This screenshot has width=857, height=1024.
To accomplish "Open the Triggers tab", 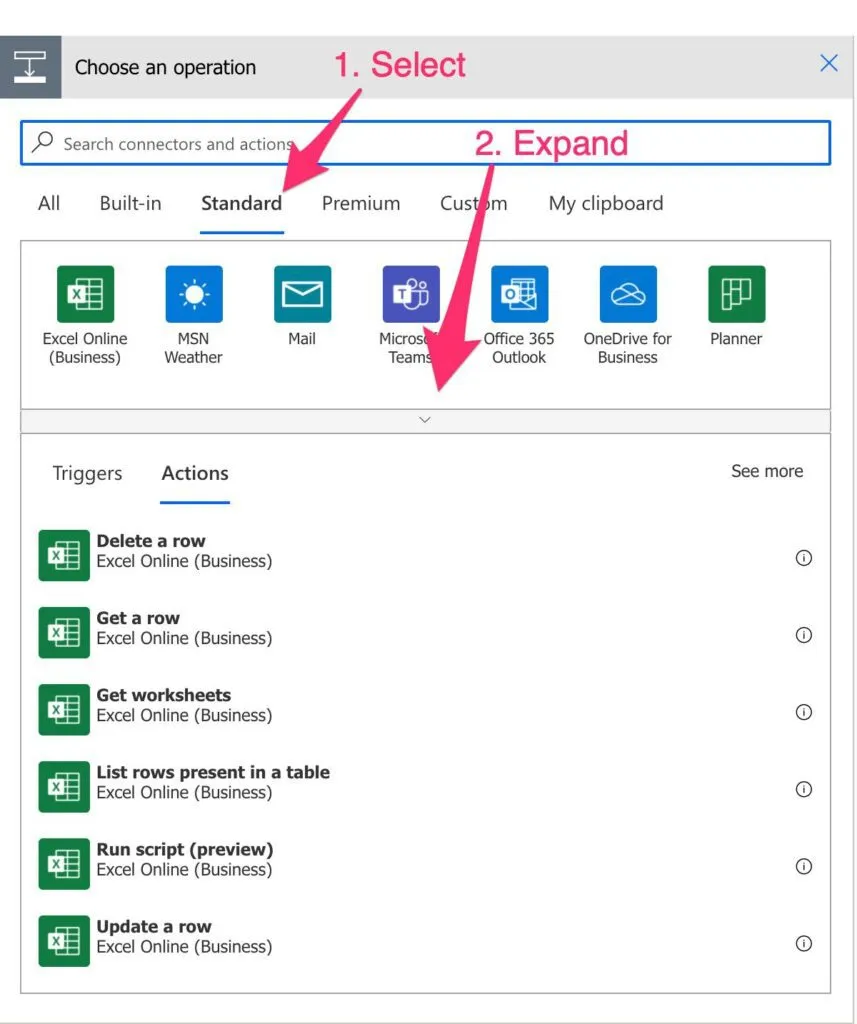I will (87, 473).
